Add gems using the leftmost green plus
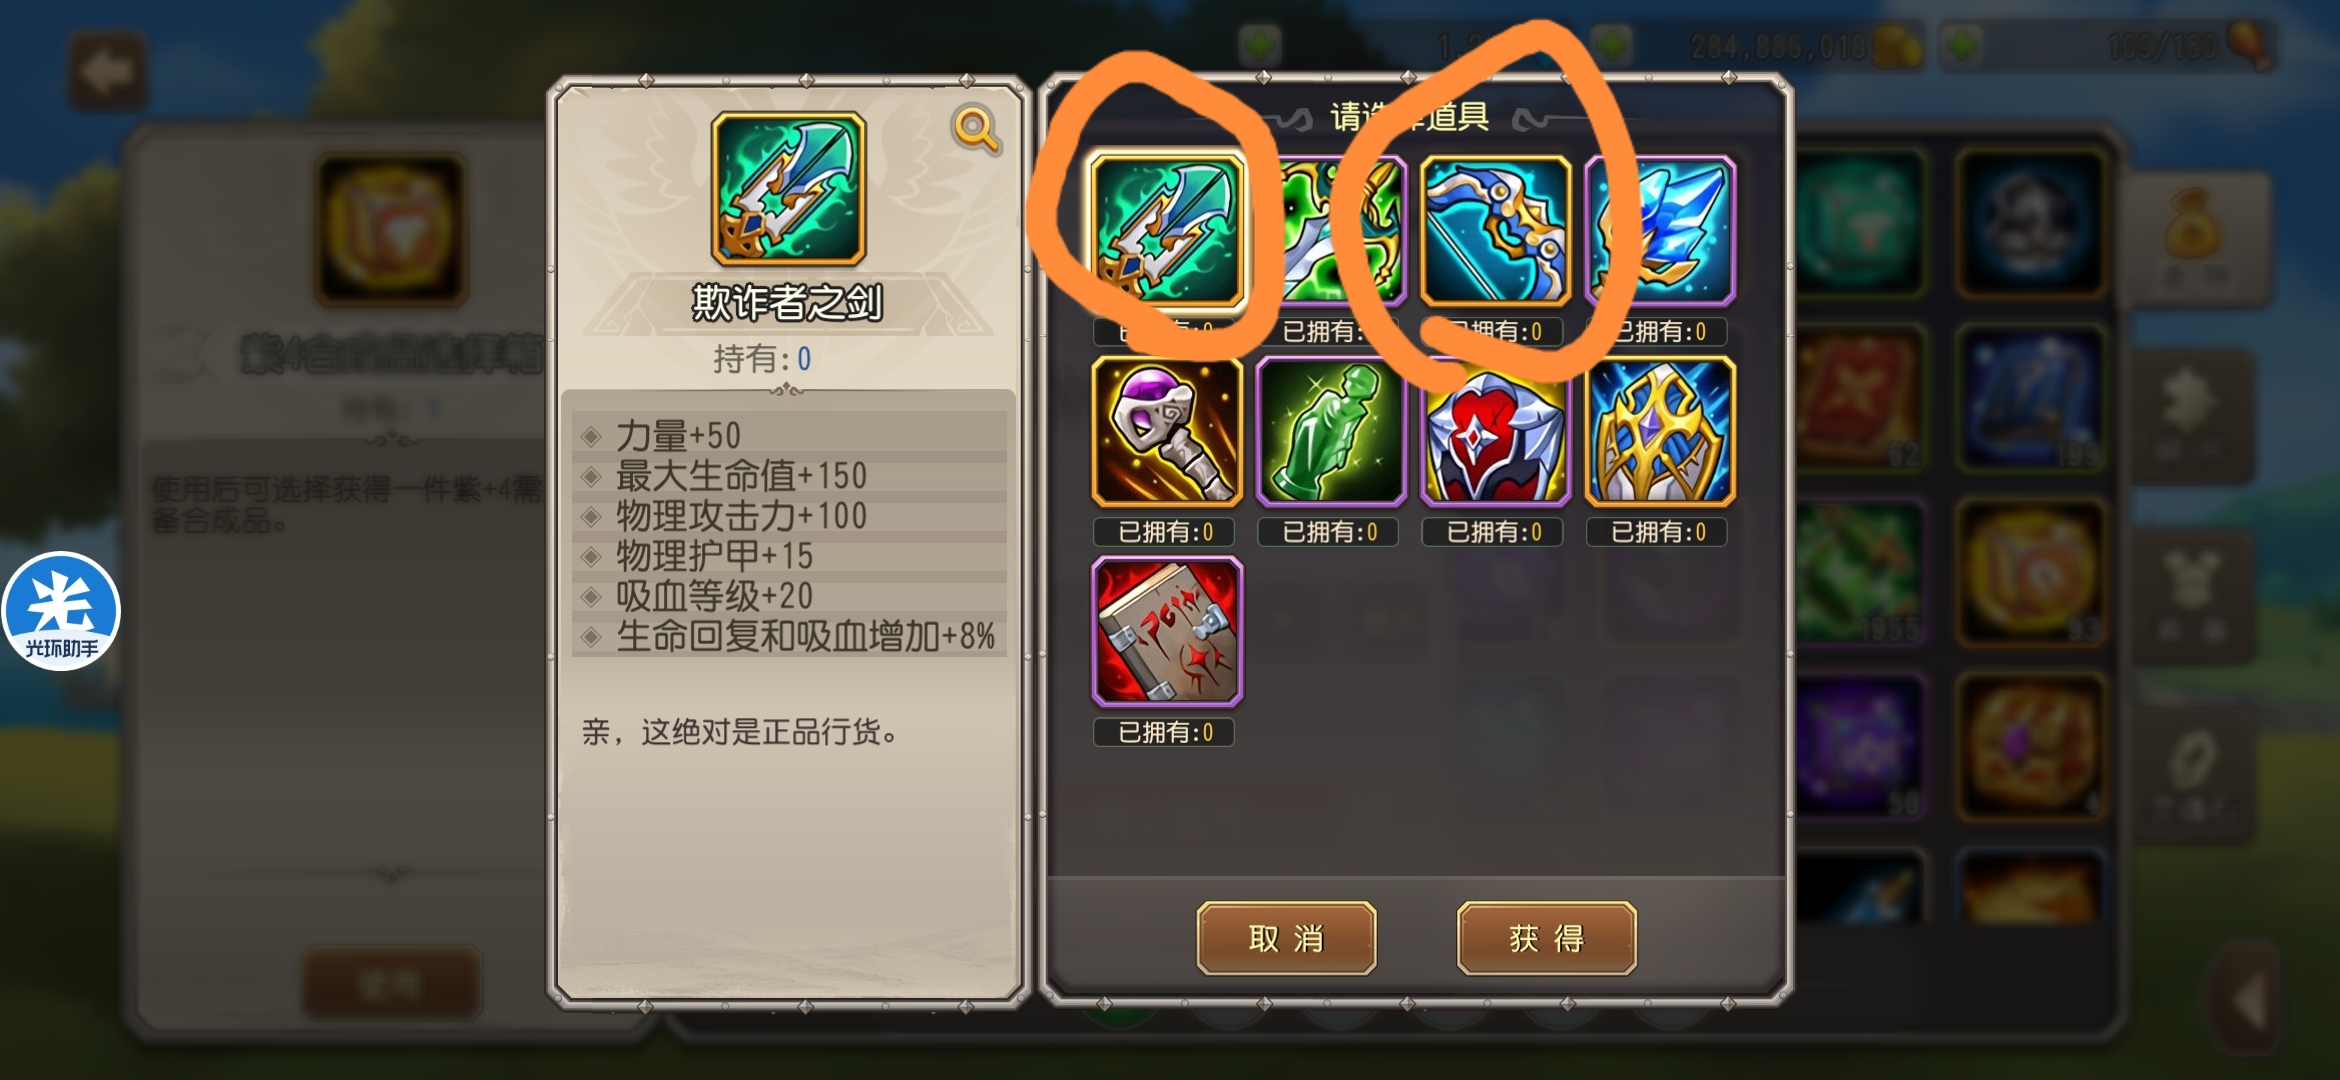2340x1080 pixels. click(1259, 45)
